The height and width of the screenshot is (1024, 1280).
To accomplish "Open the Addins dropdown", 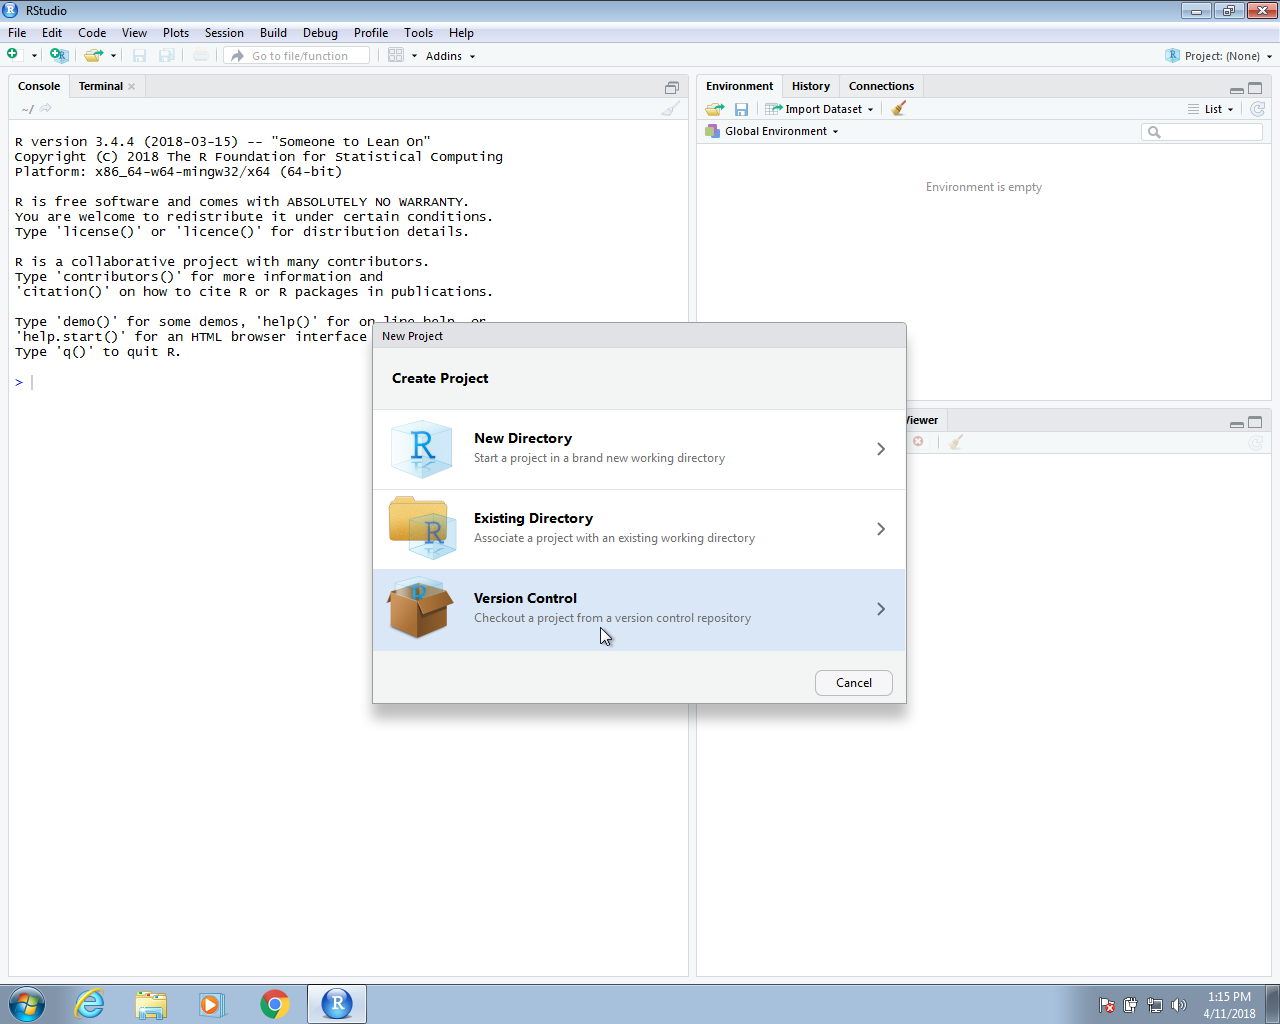I will (450, 56).
